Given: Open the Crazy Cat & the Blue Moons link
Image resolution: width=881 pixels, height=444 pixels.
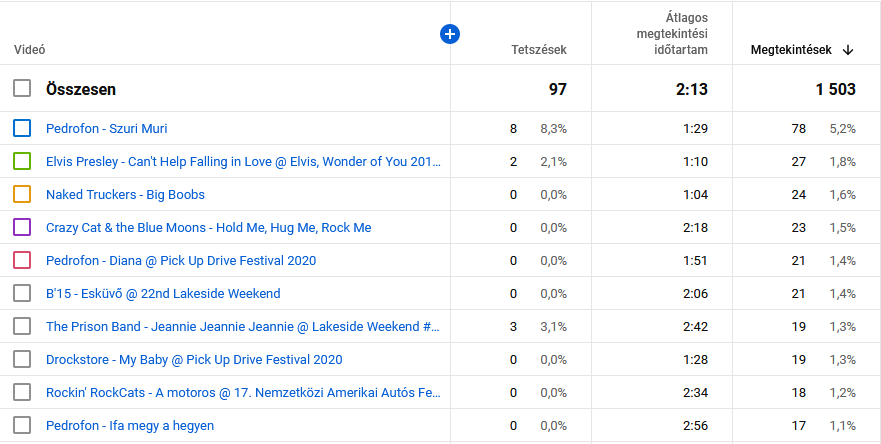Looking at the screenshot, I should (208, 227).
